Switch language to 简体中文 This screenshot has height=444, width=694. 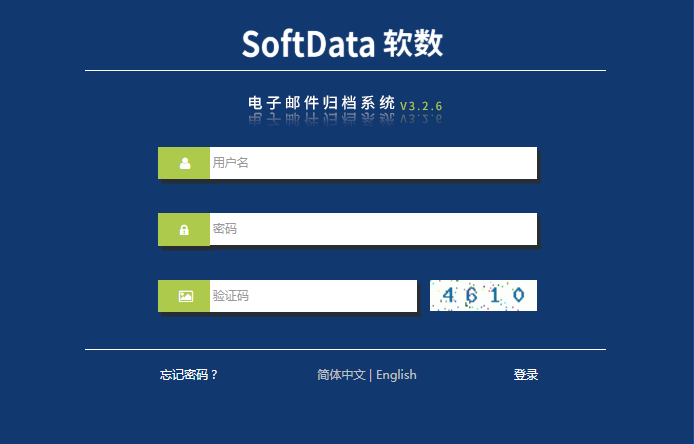pyautogui.click(x=341, y=375)
